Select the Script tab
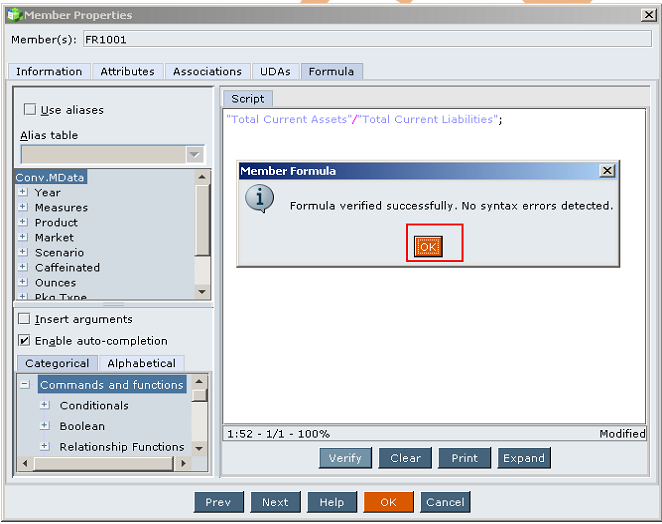 [248, 99]
